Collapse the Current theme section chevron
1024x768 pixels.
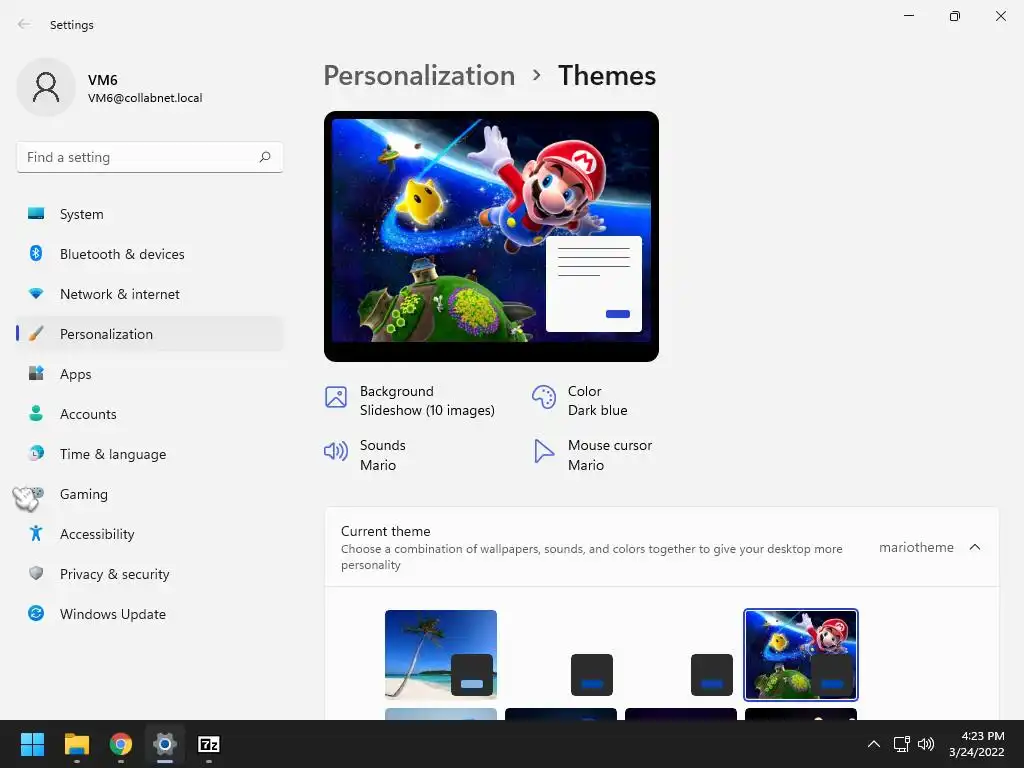[x=974, y=547]
